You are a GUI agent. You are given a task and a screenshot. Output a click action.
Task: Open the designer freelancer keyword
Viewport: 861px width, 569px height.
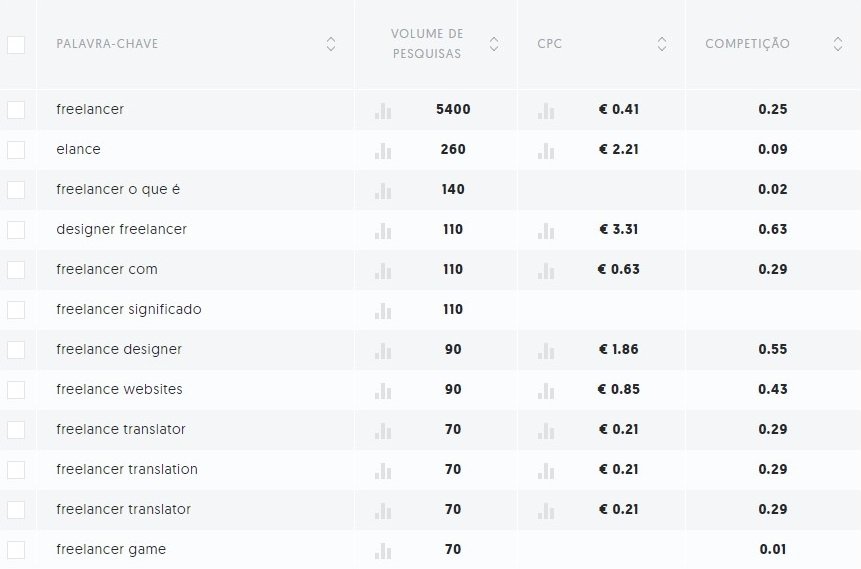click(x=121, y=229)
